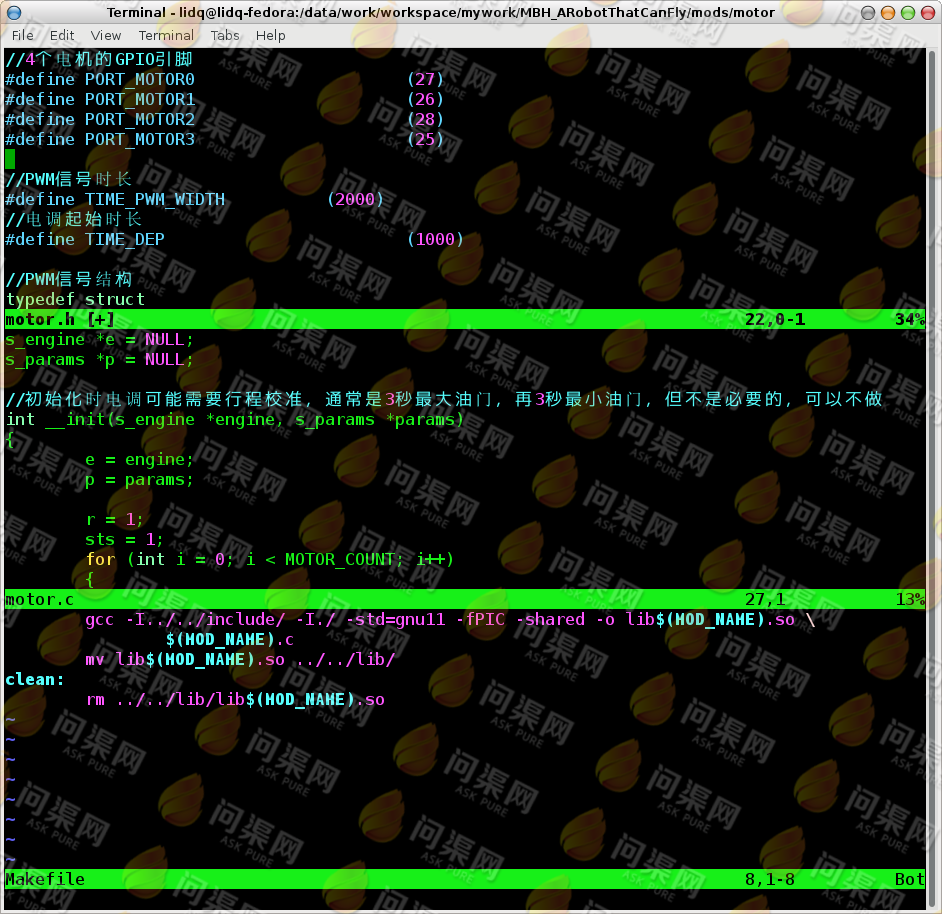Open the Terminal menu
The width and height of the screenshot is (942, 914).
pos(166,35)
